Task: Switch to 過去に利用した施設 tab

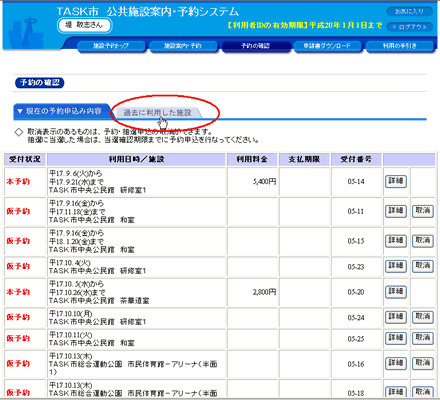Action: (157, 113)
